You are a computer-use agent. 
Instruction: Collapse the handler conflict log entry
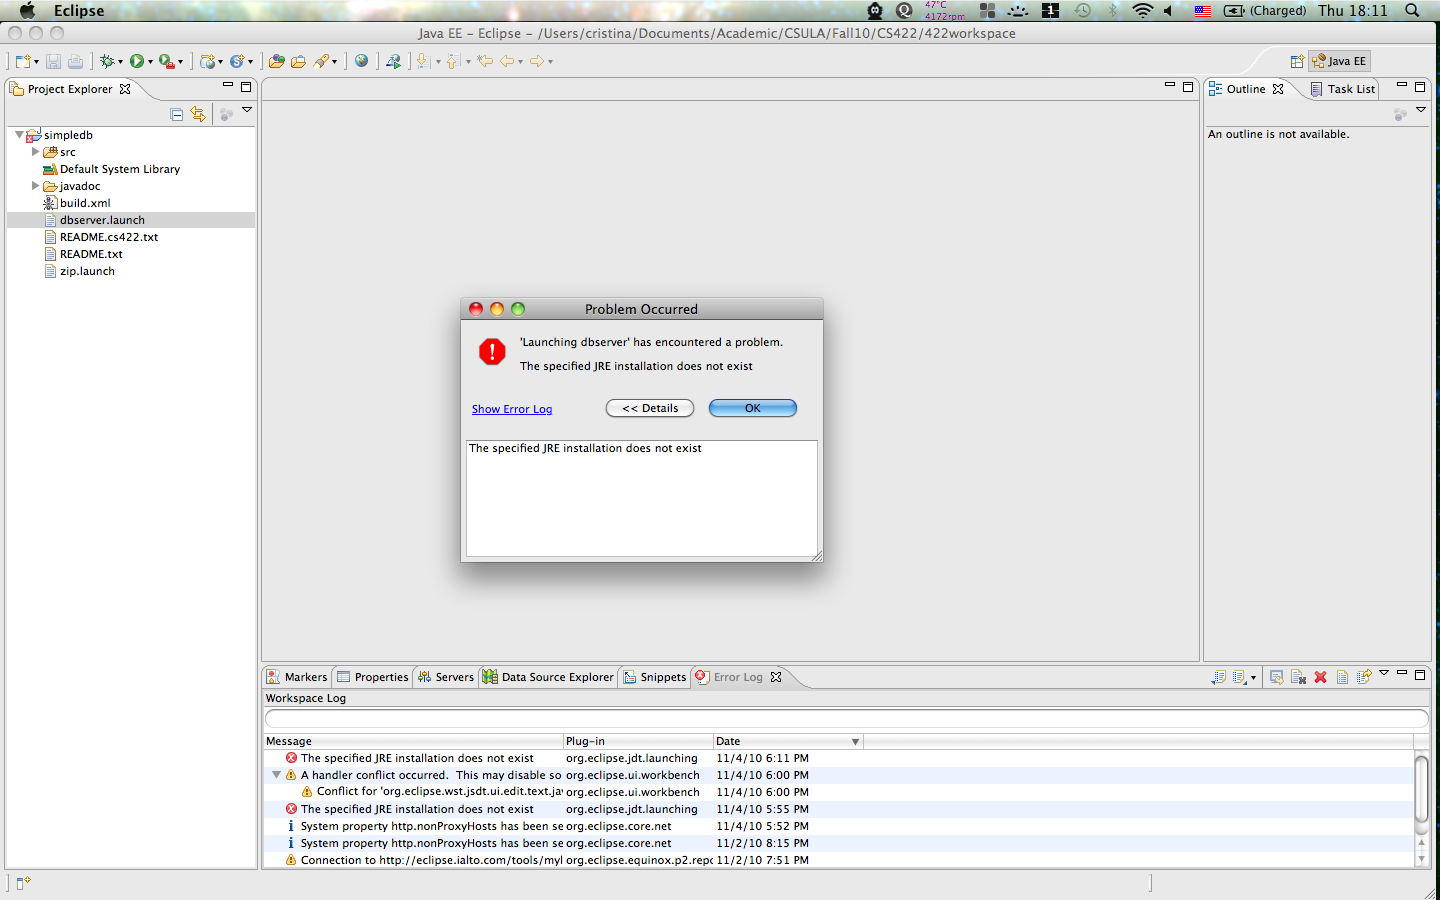pos(277,775)
